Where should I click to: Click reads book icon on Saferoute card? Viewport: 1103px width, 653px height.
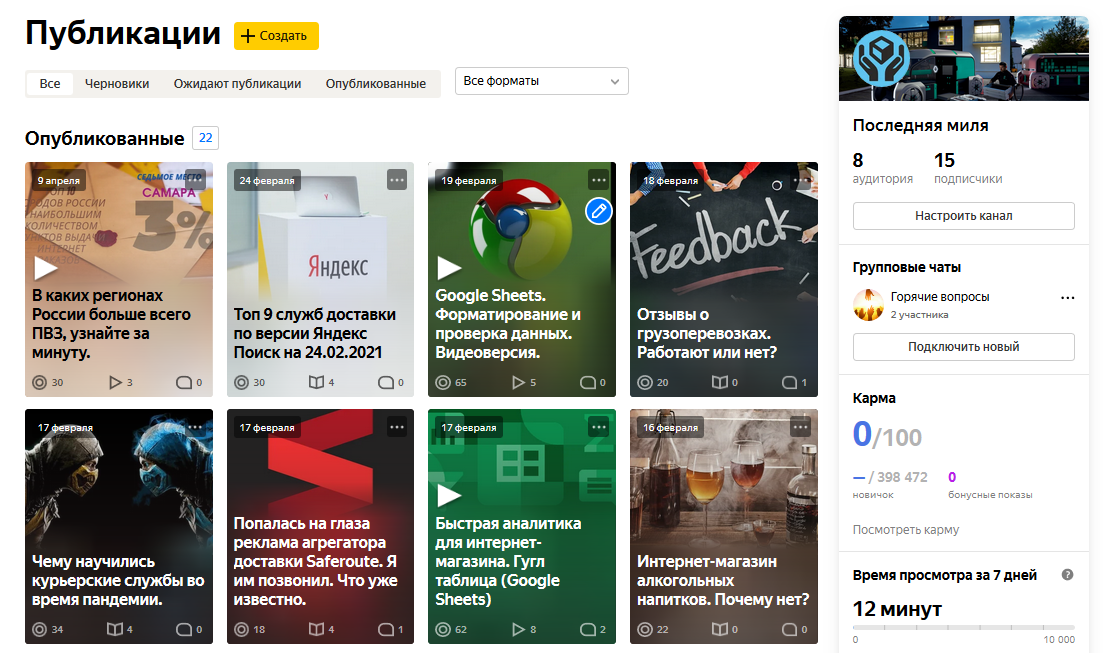click(x=317, y=629)
